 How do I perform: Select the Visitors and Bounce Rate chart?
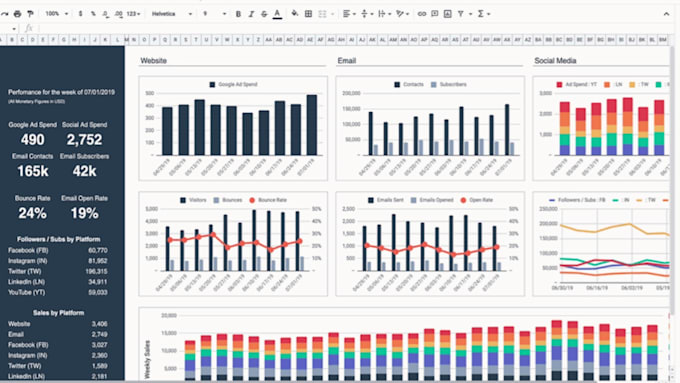(233, 244)
